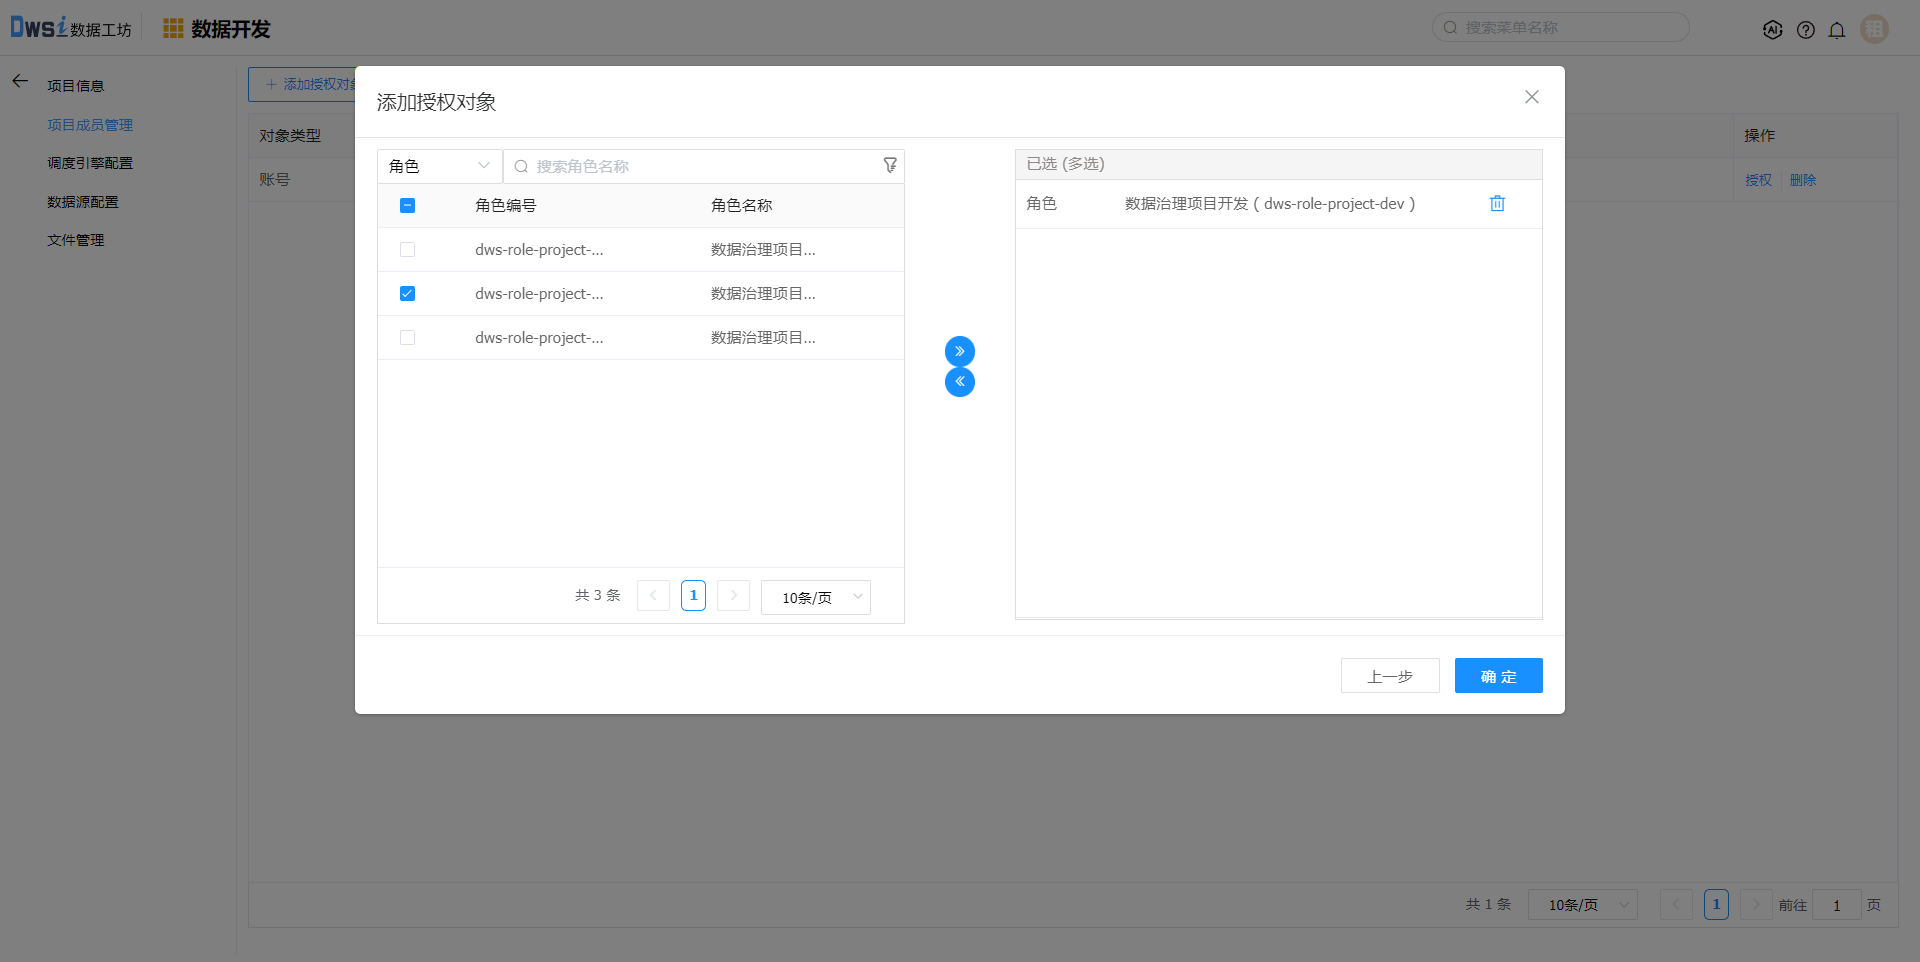Click the move-right double arrow button
The image size is (1920, 962).
point(959,351)
